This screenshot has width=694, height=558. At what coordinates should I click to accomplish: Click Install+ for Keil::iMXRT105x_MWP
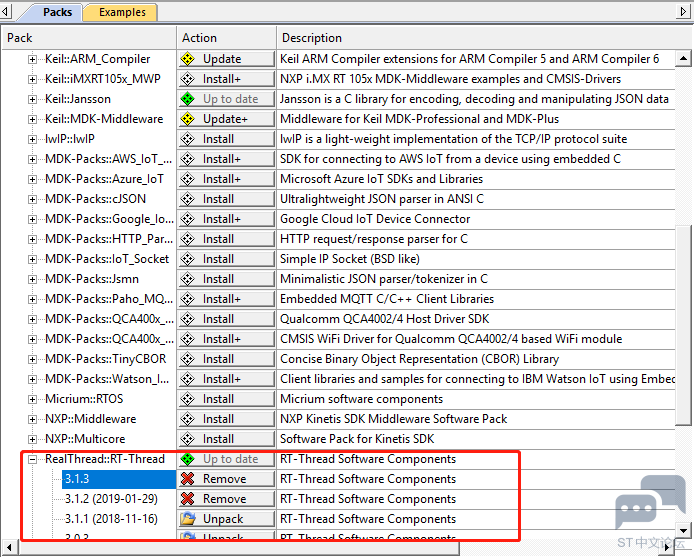[227, 79]
